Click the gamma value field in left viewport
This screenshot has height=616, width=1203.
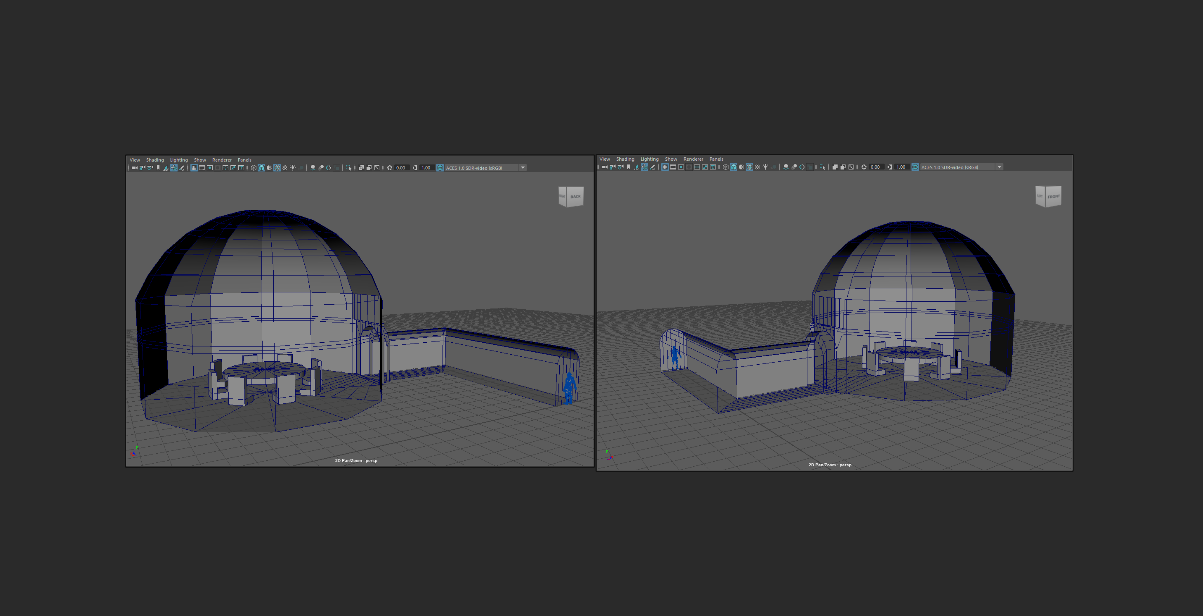coord(426,168)
